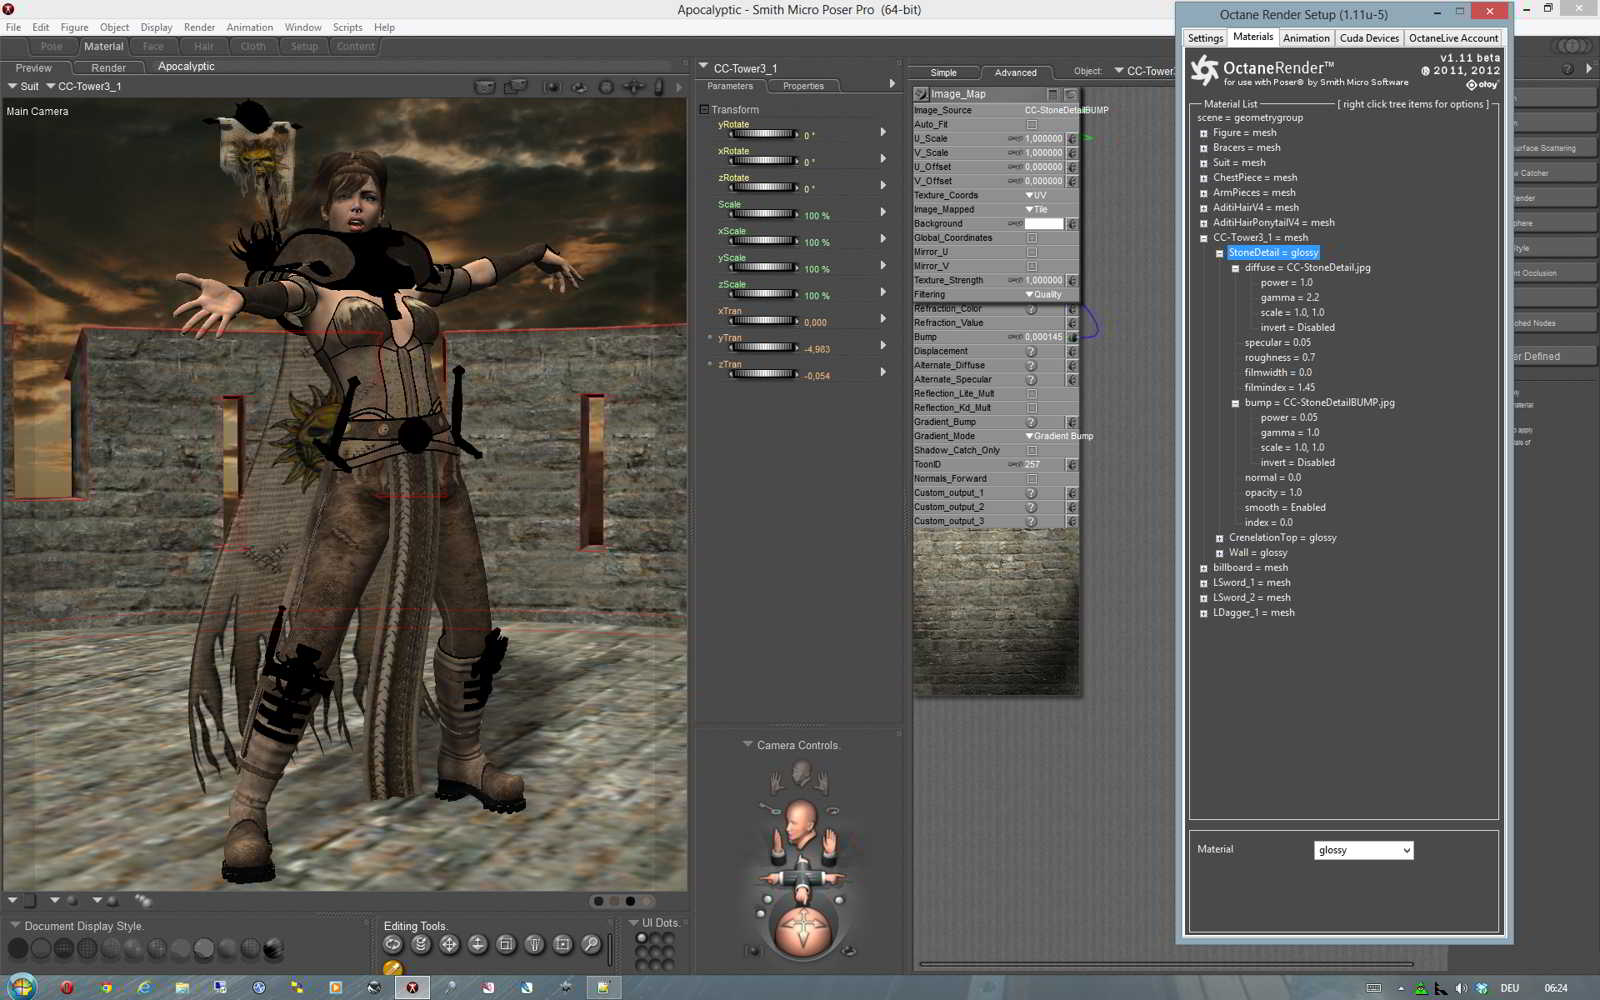Open the glossy Material dropdown

coord(1363,850)
